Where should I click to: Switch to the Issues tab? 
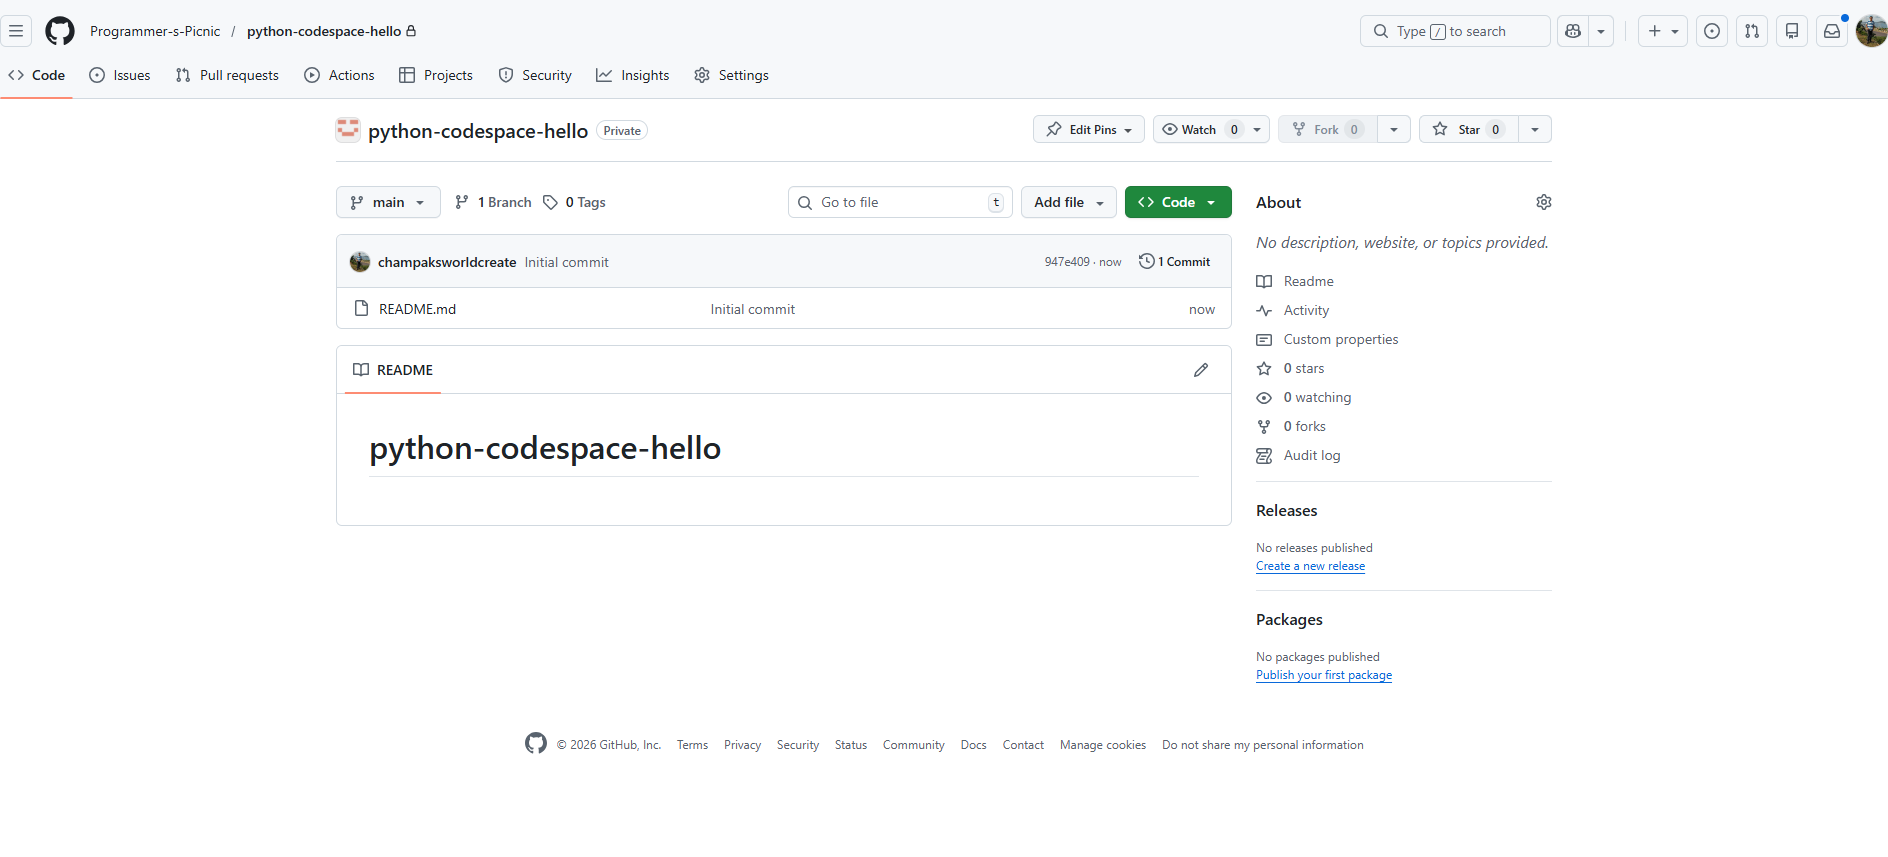point(120,75)
